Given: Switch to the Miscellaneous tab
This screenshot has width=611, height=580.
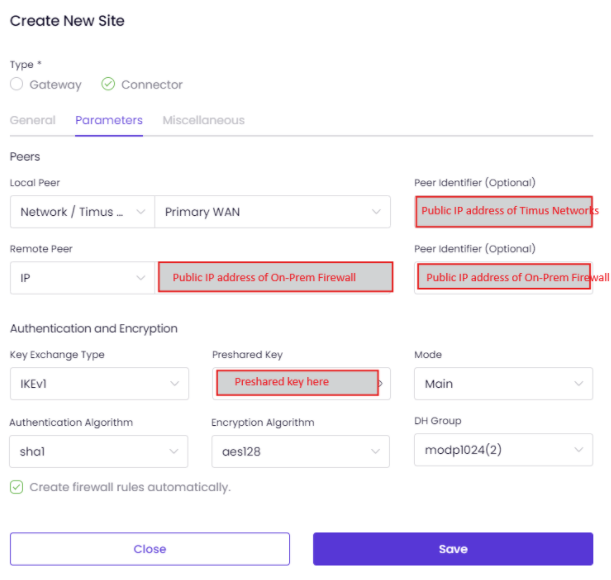Looking at the screenshot, I should coord(203,120).
